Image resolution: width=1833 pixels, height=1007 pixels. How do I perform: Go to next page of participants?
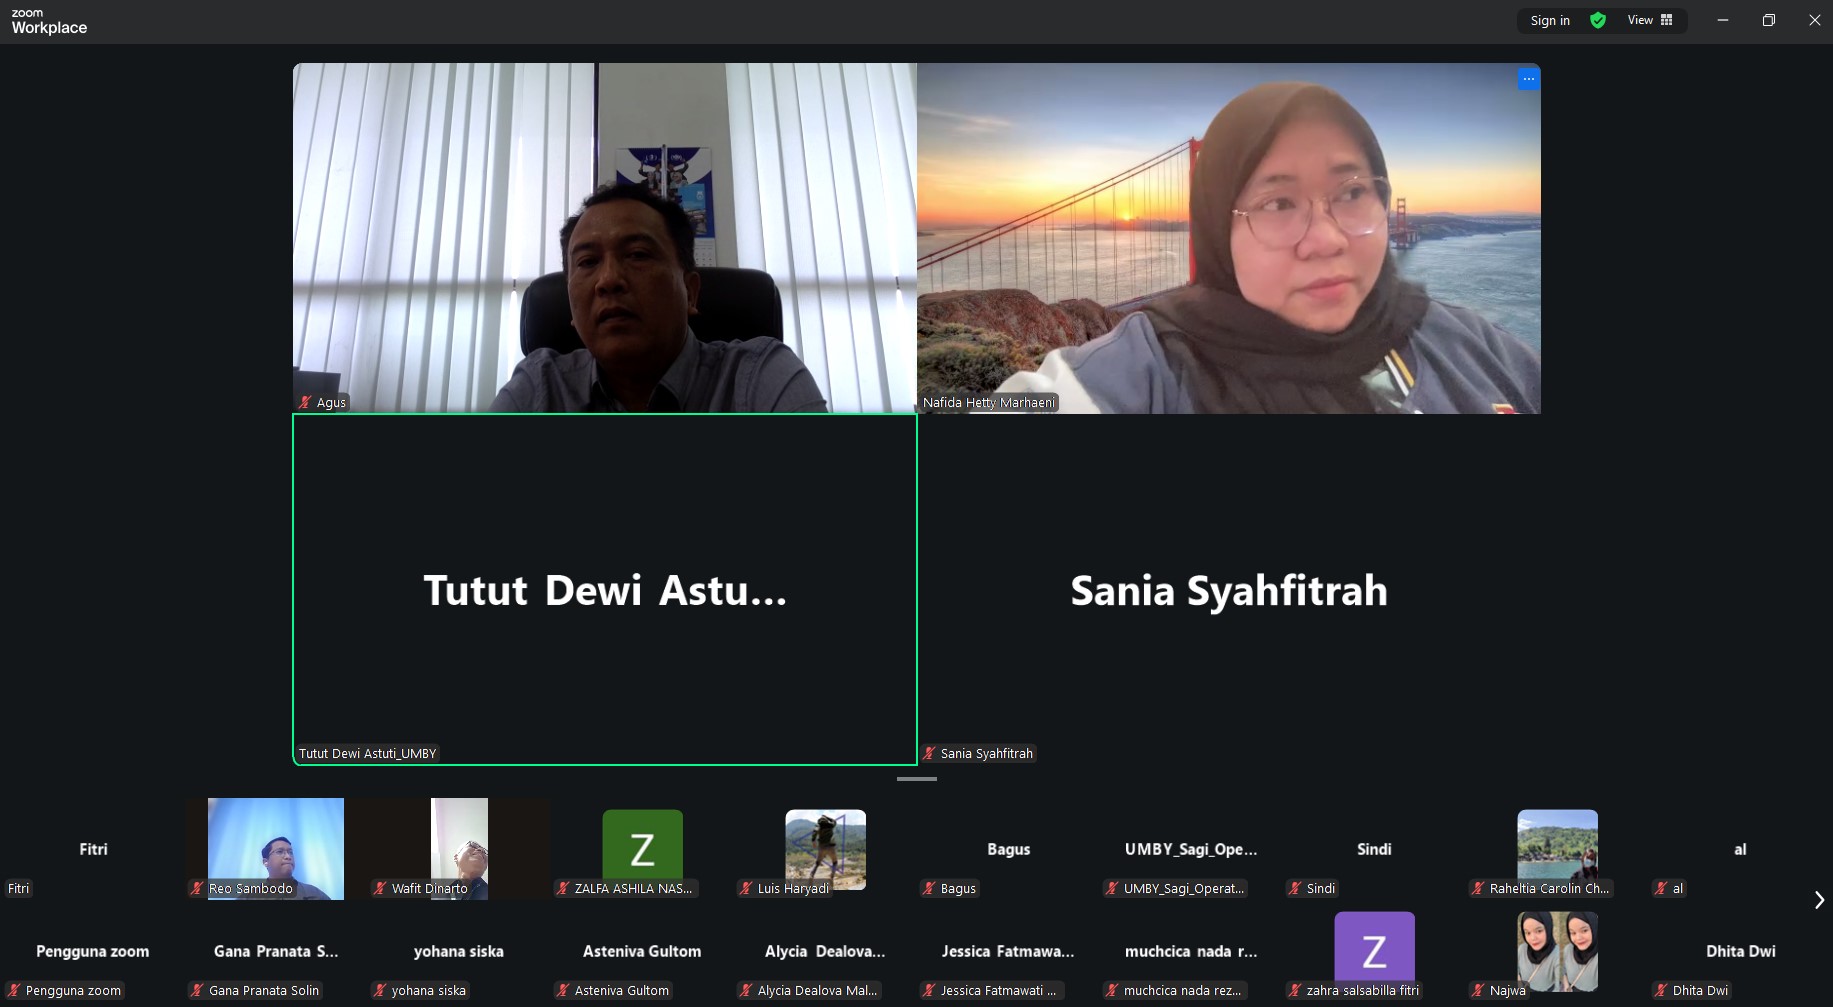click(1818, 900)
